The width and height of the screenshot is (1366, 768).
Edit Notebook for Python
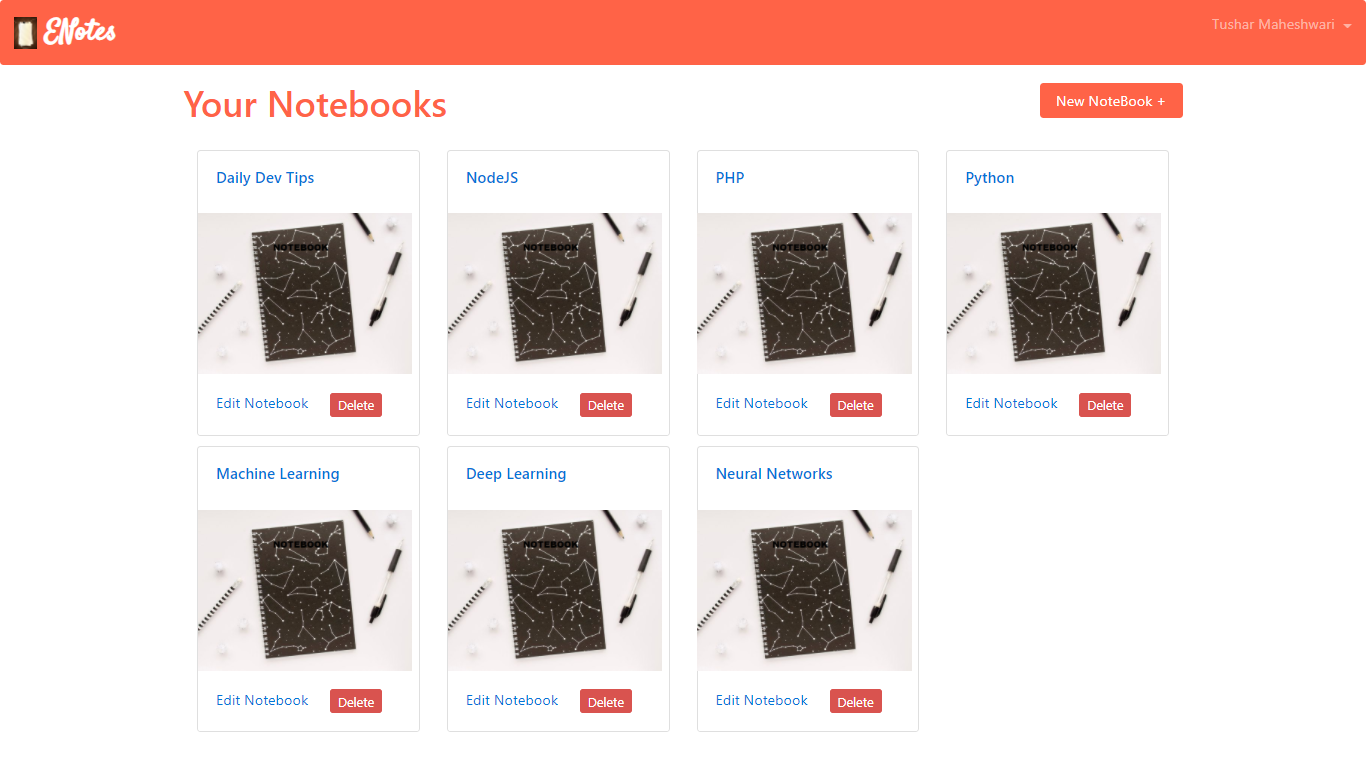point(1011,403)
